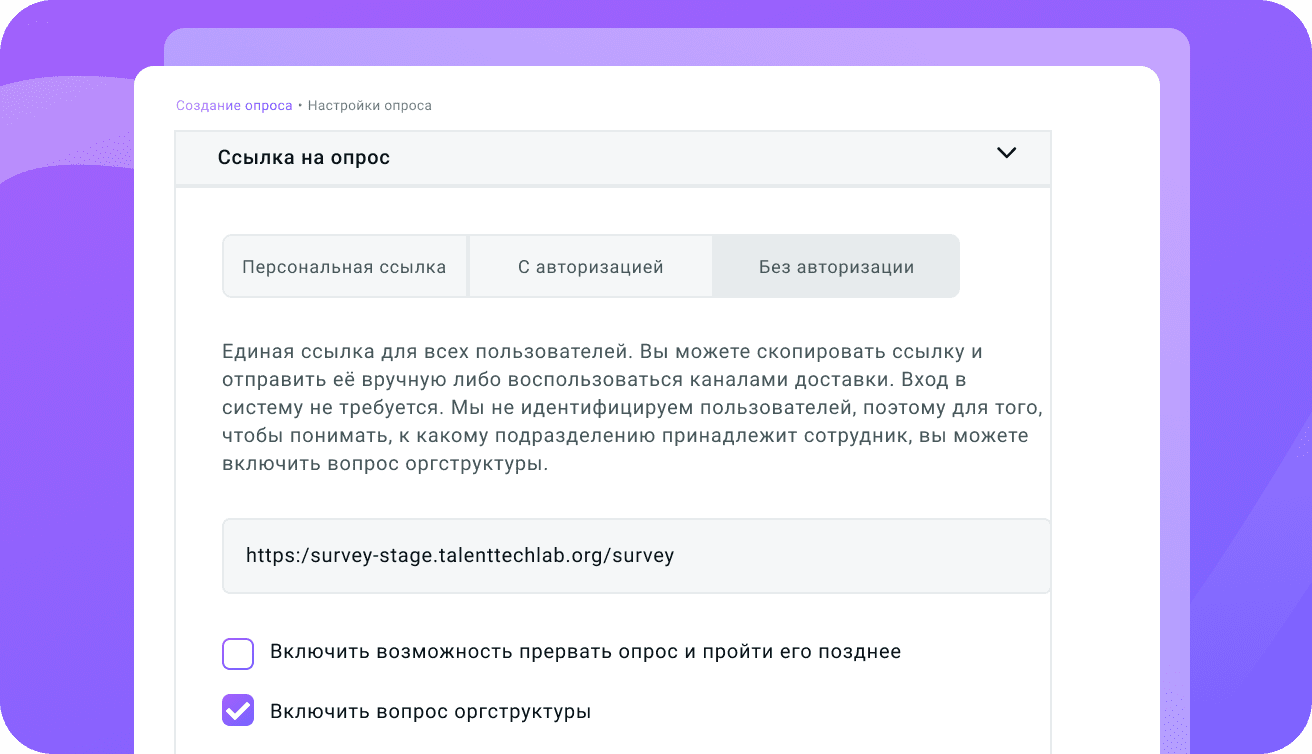Image resolution: width=1312 pixels, height=754 pixels.
Task: Collapse the Ссылка на опрос section chevron
Action: point(1007,153)
